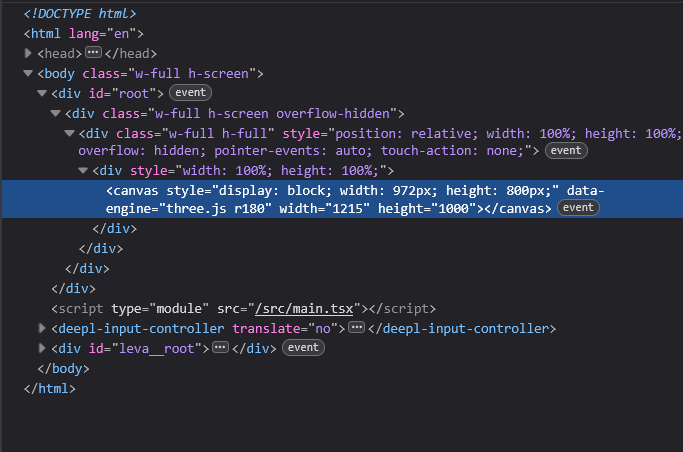
Task: Select the html lang="en" element
Action: 84,34
